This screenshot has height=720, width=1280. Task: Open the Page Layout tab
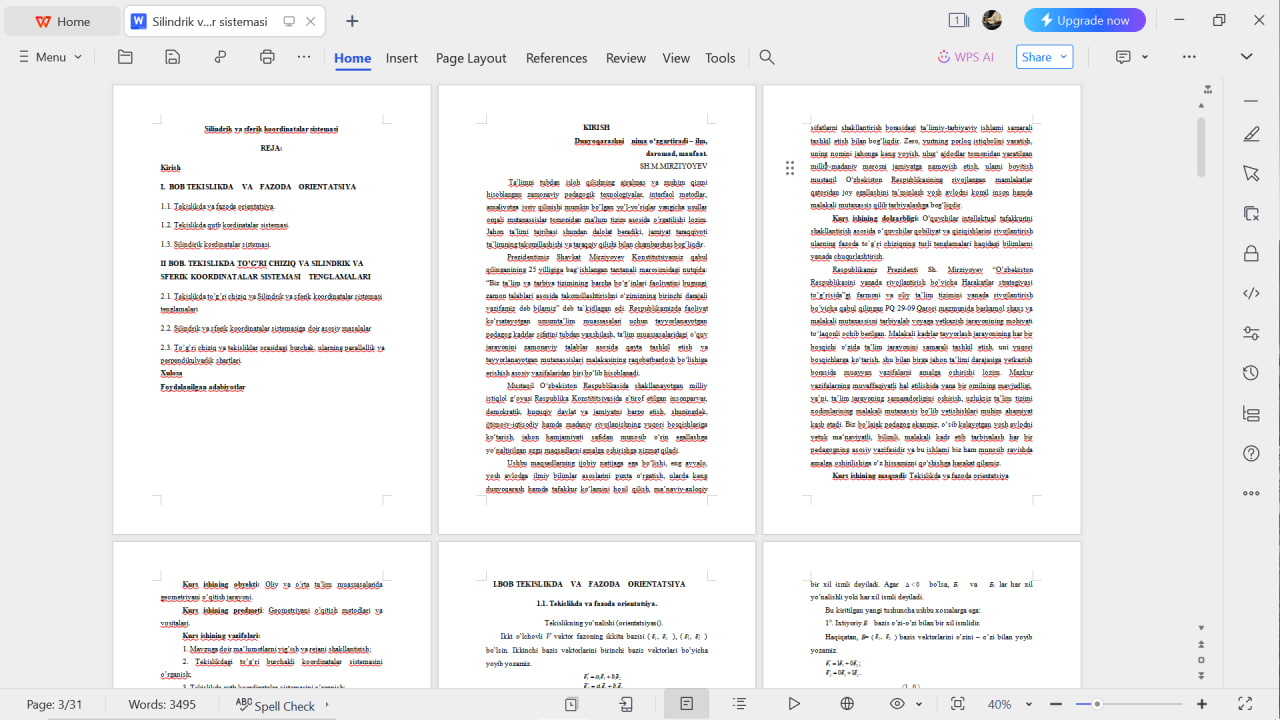[471, 58]
